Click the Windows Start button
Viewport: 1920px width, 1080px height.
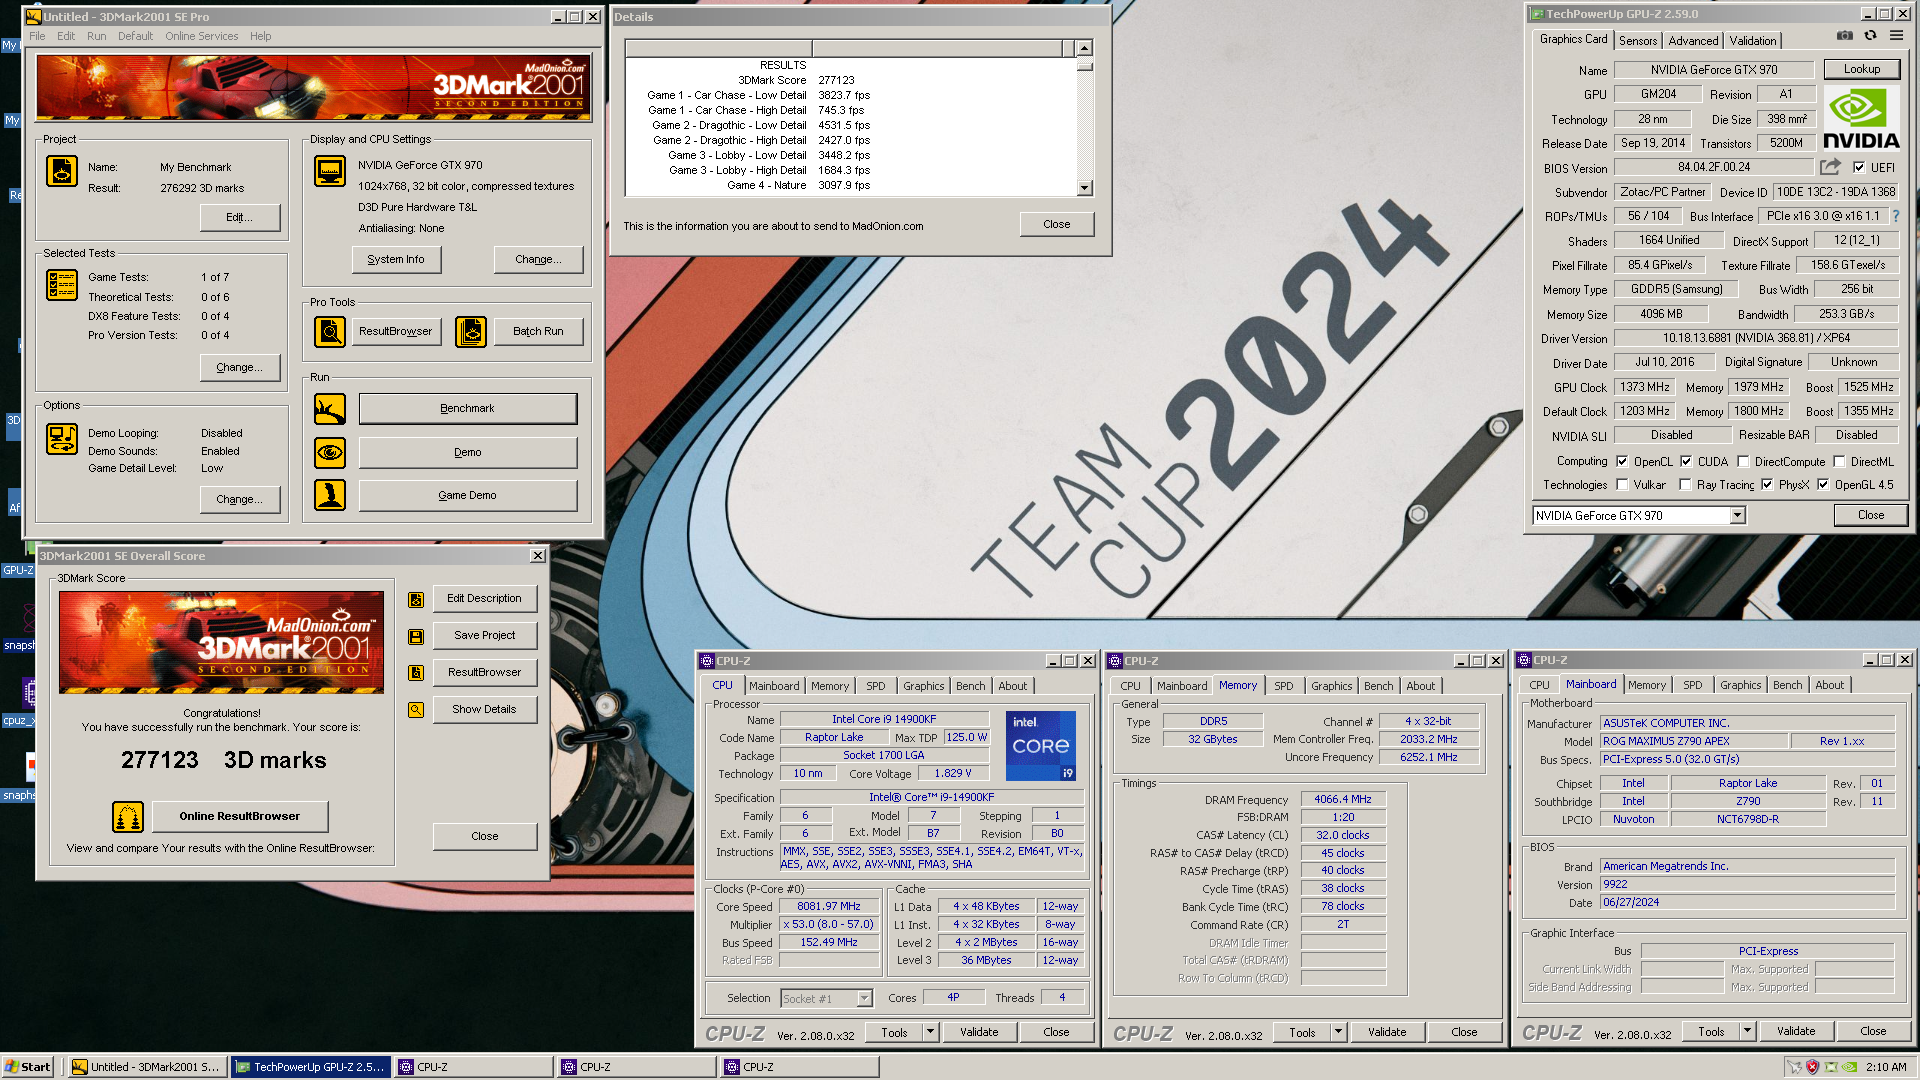click(x=28, y=1067)
